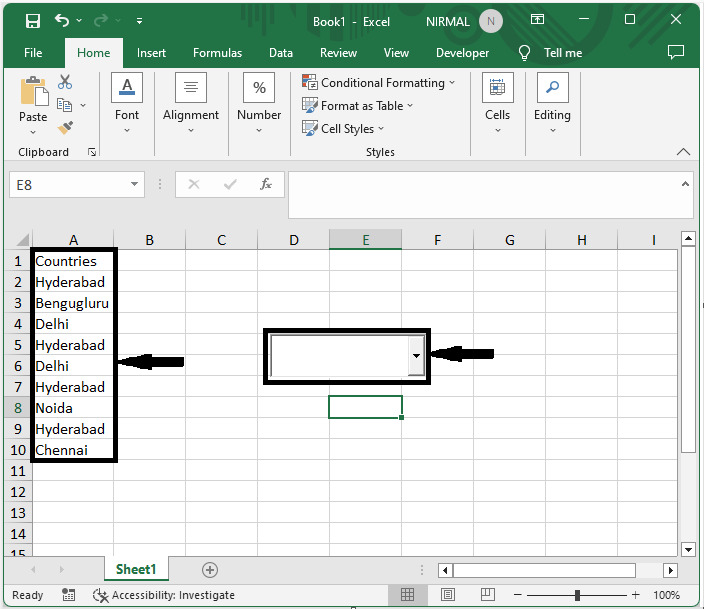This screenshot has width=704, height=609.
Task: Open Conditional Formatting menu
Action: [378, 83]
